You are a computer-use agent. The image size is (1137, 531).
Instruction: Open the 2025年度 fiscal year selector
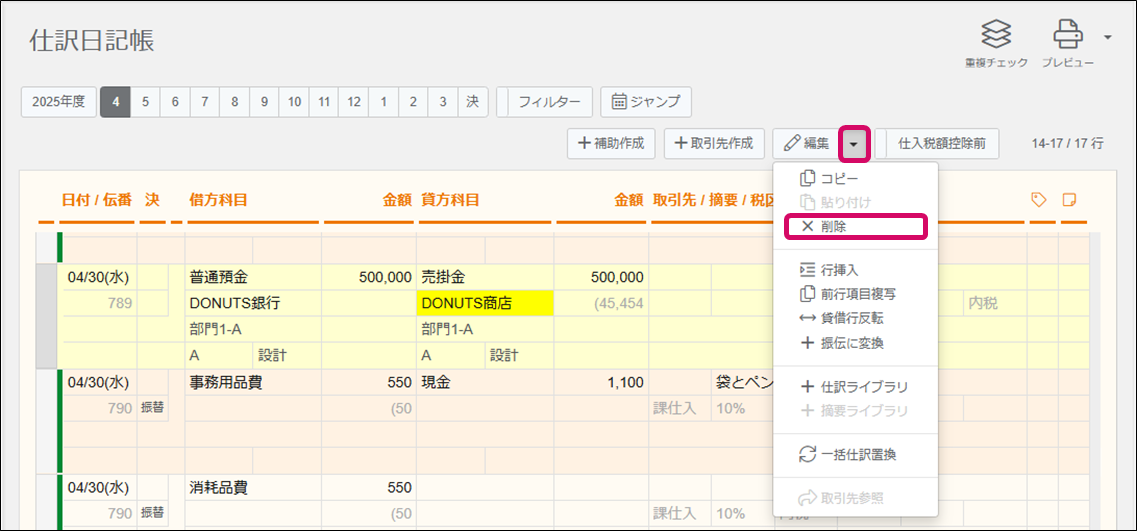pyautogui.click(x=59, y=101)
